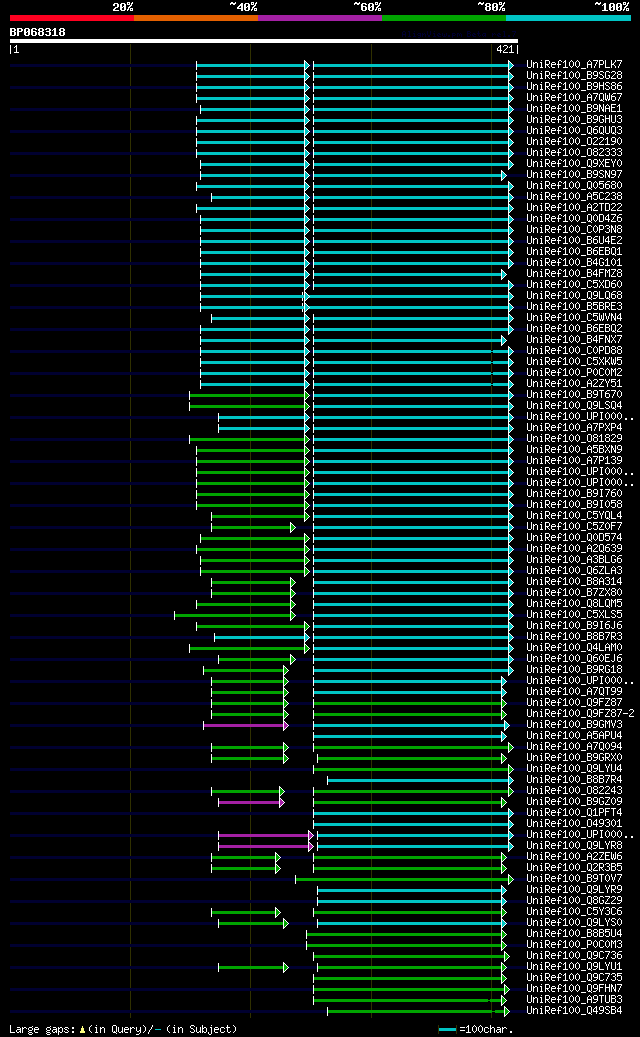Select the UniRef100_Q4LAM0 label
The image size is (640, 1037).
[x=574, y=647]
